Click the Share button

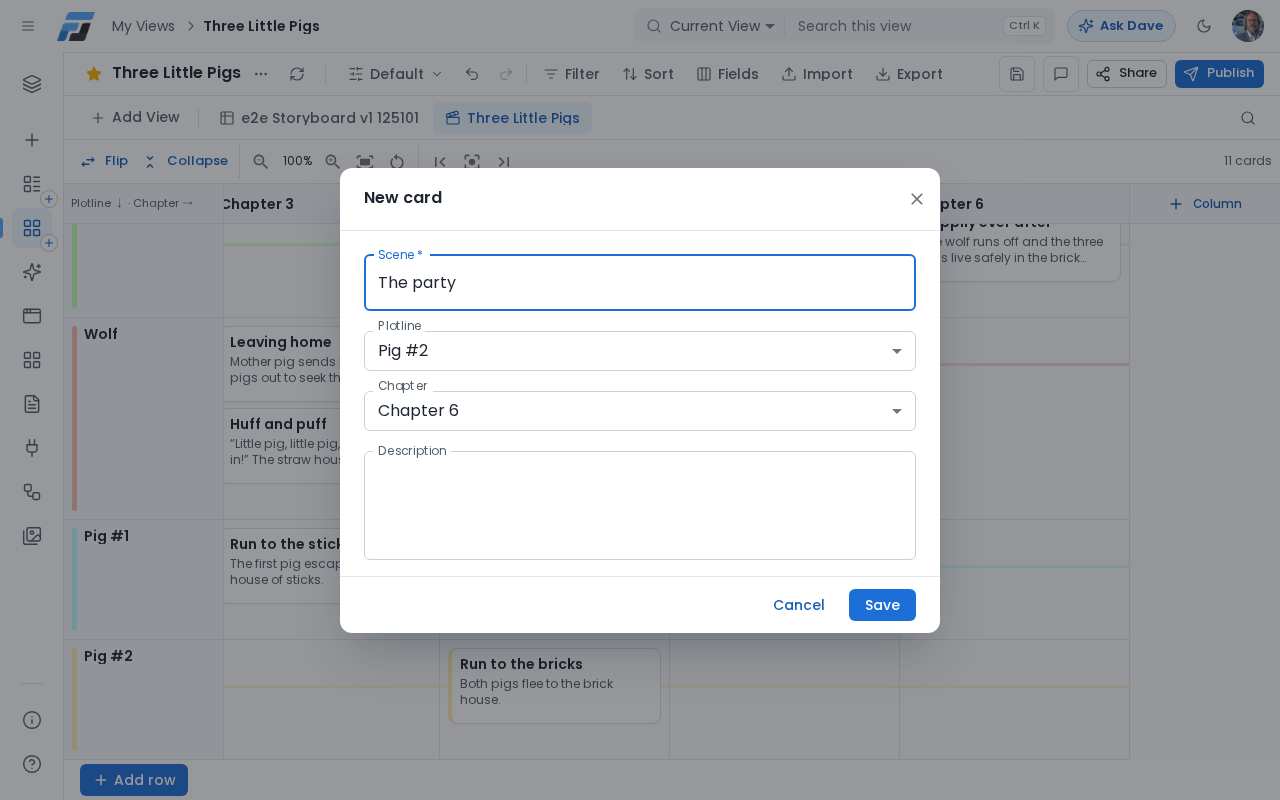[x=1127, y=74]
